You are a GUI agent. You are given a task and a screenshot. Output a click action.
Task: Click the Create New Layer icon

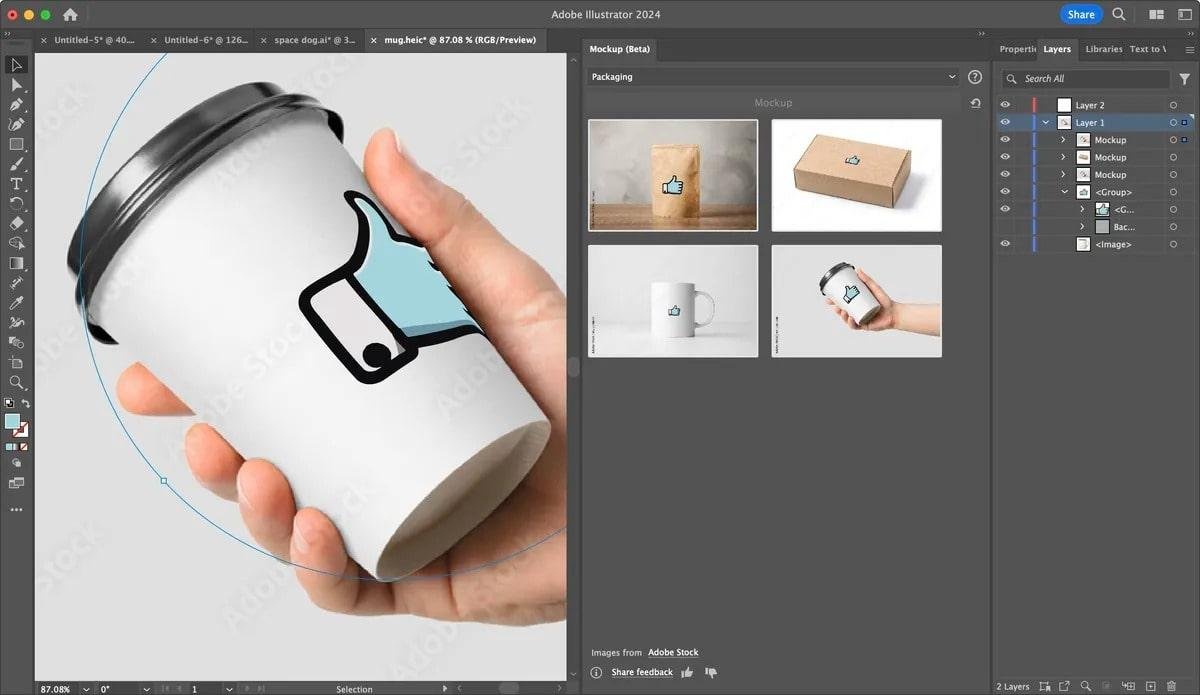tap(1150, 687)
